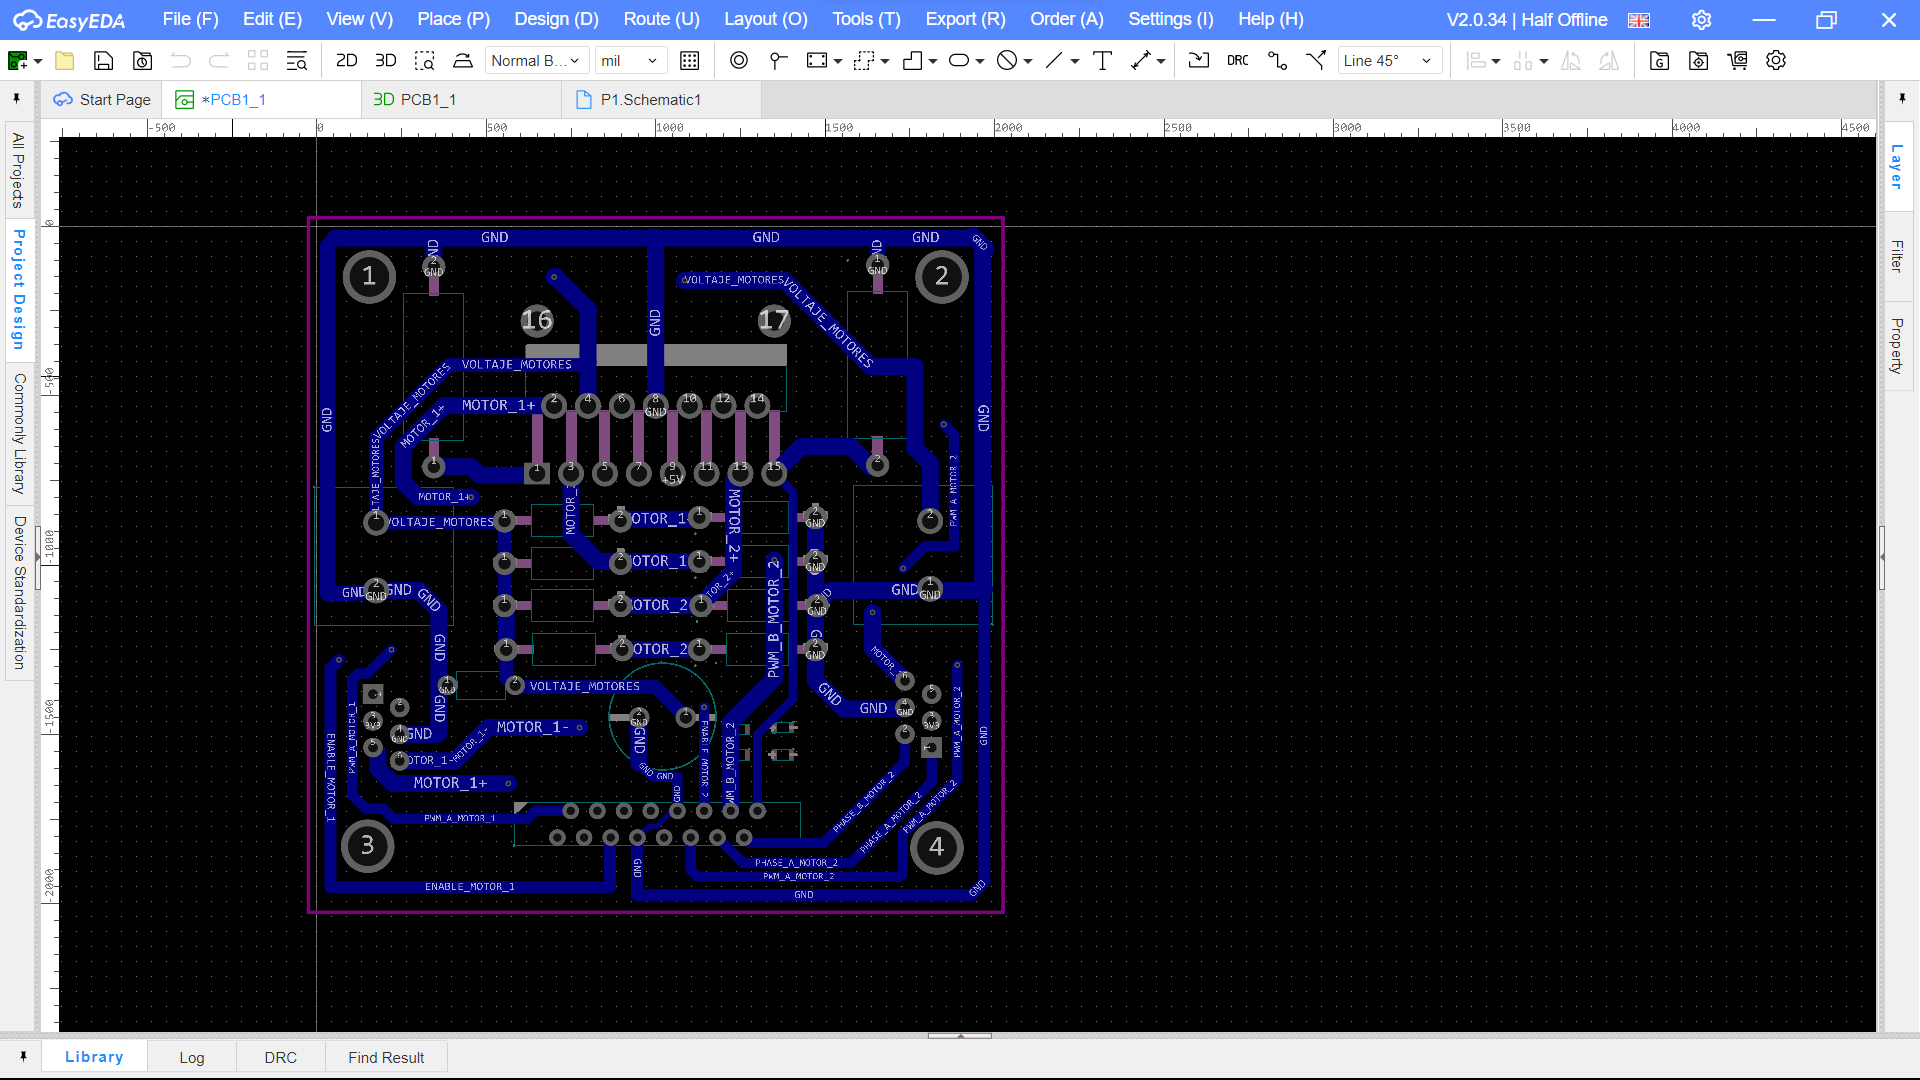Run the DRC check from toolbar
This screenshot has width=1920, height=1080.
1237,61
